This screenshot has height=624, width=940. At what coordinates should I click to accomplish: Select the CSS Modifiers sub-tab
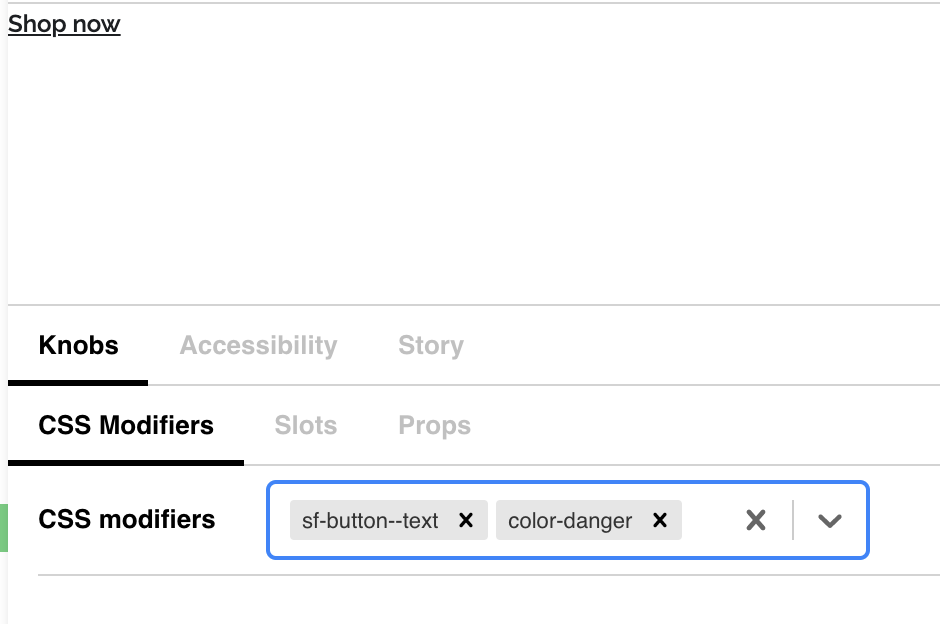(x=126, y=425)
